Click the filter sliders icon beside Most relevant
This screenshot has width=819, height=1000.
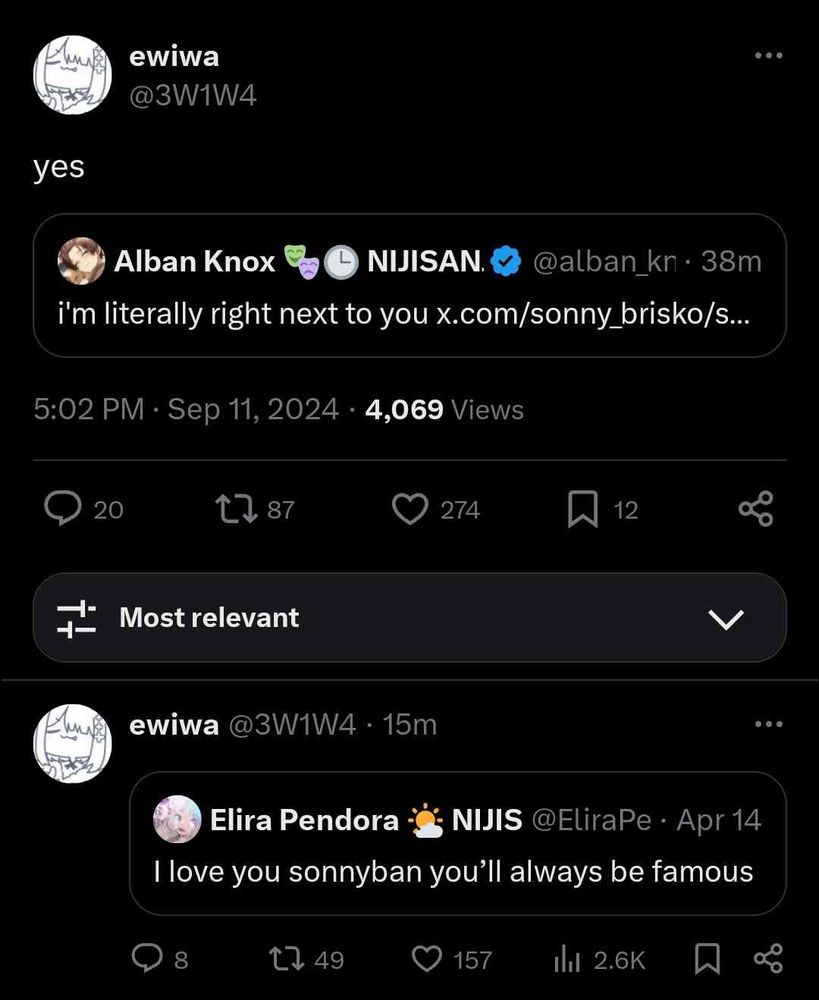(76, 618)
